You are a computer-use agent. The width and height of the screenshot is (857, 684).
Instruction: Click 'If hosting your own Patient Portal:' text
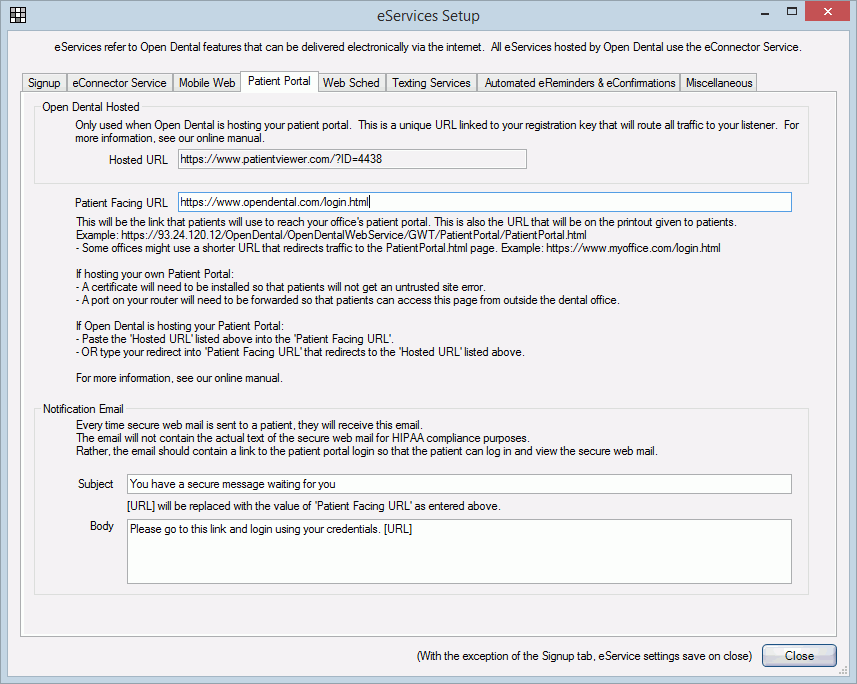click(x=155, y=274)
